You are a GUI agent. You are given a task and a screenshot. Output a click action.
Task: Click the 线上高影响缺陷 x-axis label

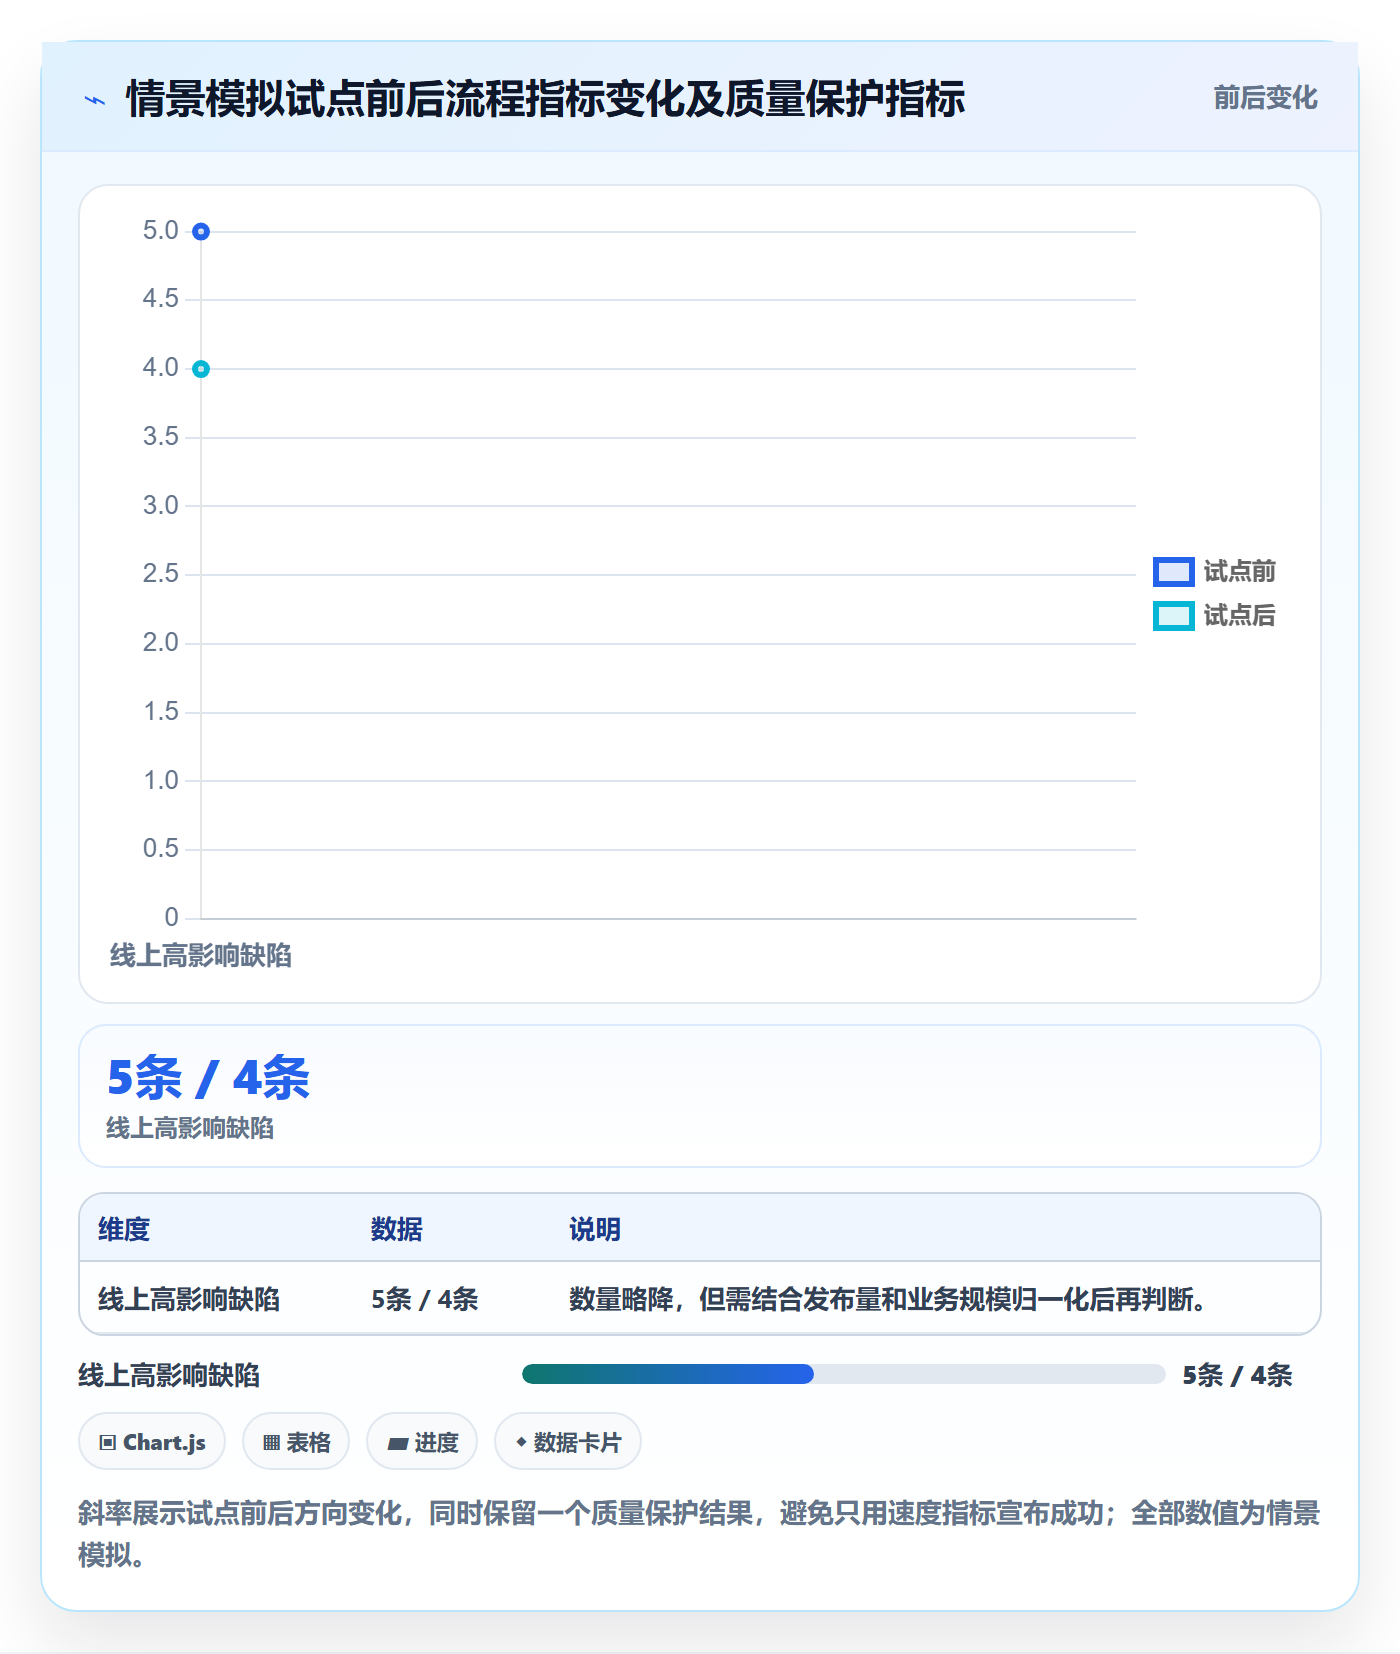point(201,955)
